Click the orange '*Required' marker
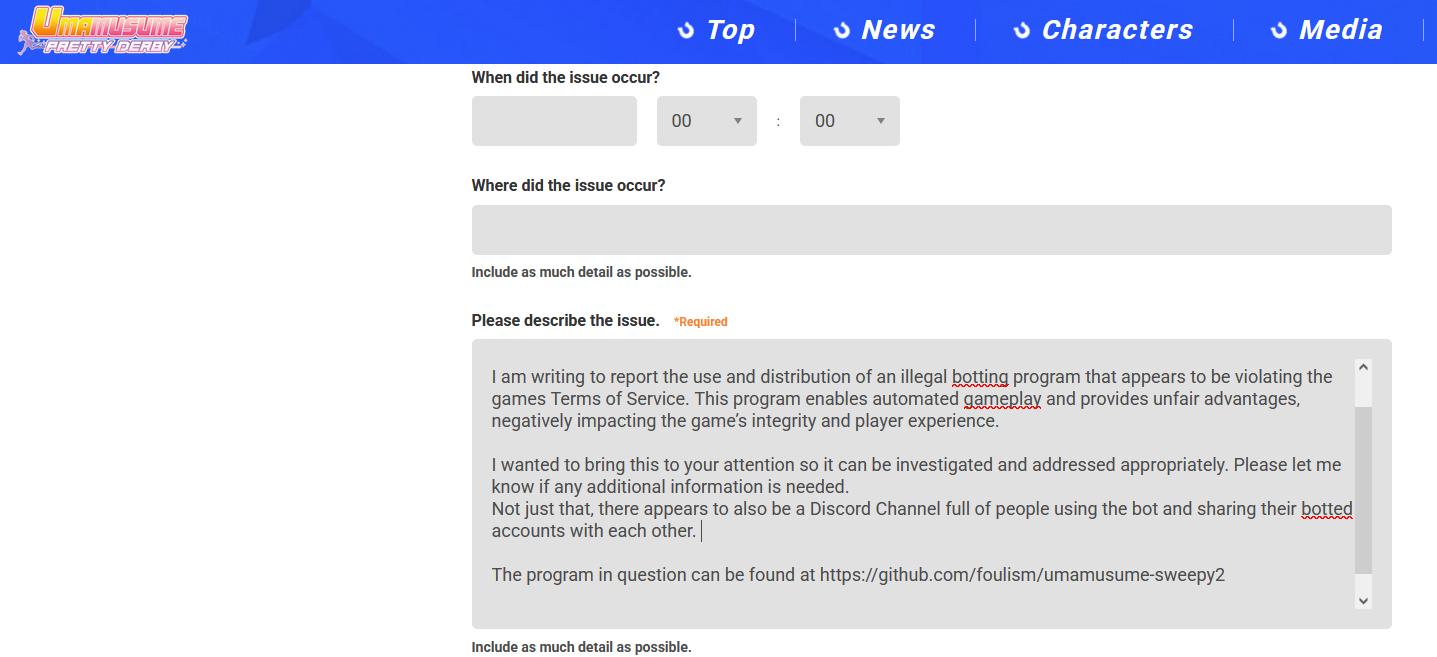 pos(701,322)
